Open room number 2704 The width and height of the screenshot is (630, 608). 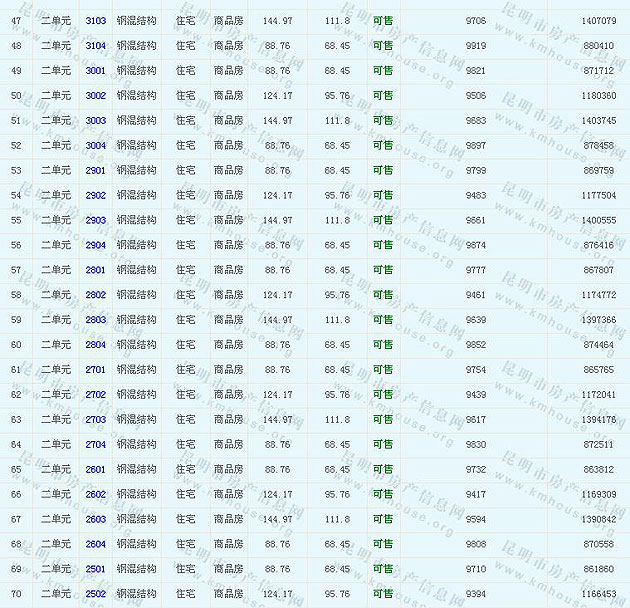click(96, 445)
